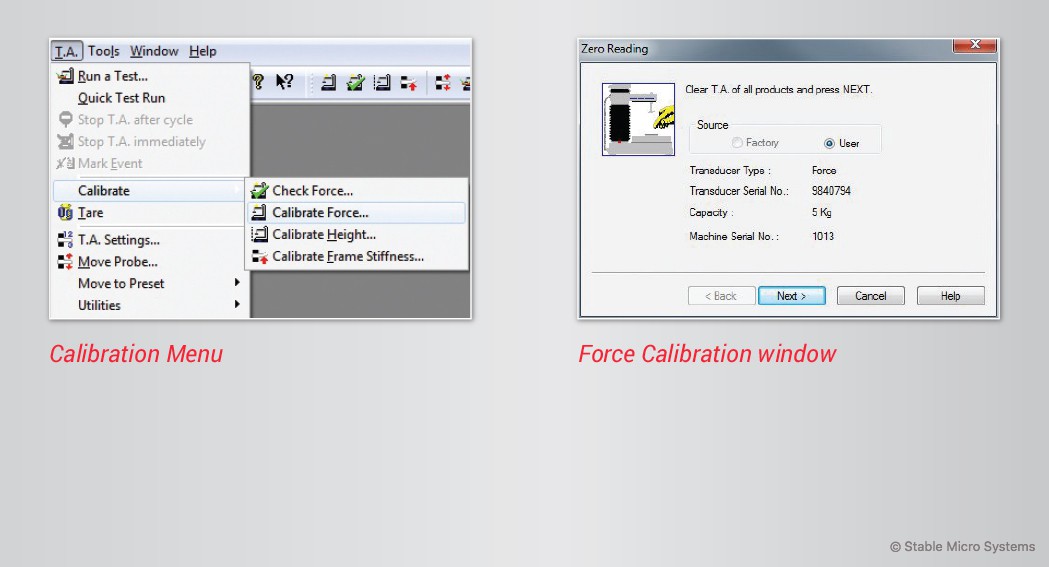1049x567 pixels.
Task: Open T.A. Settings... from the menu
Action: click(151, 239)
